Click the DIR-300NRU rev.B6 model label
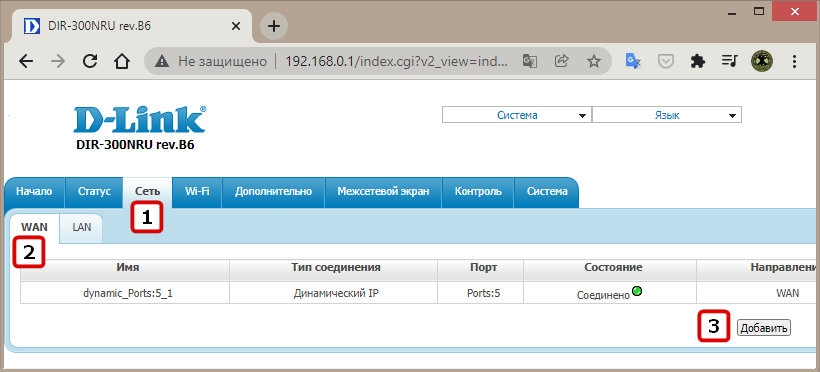The image size is (820, 372). point(135,145)
